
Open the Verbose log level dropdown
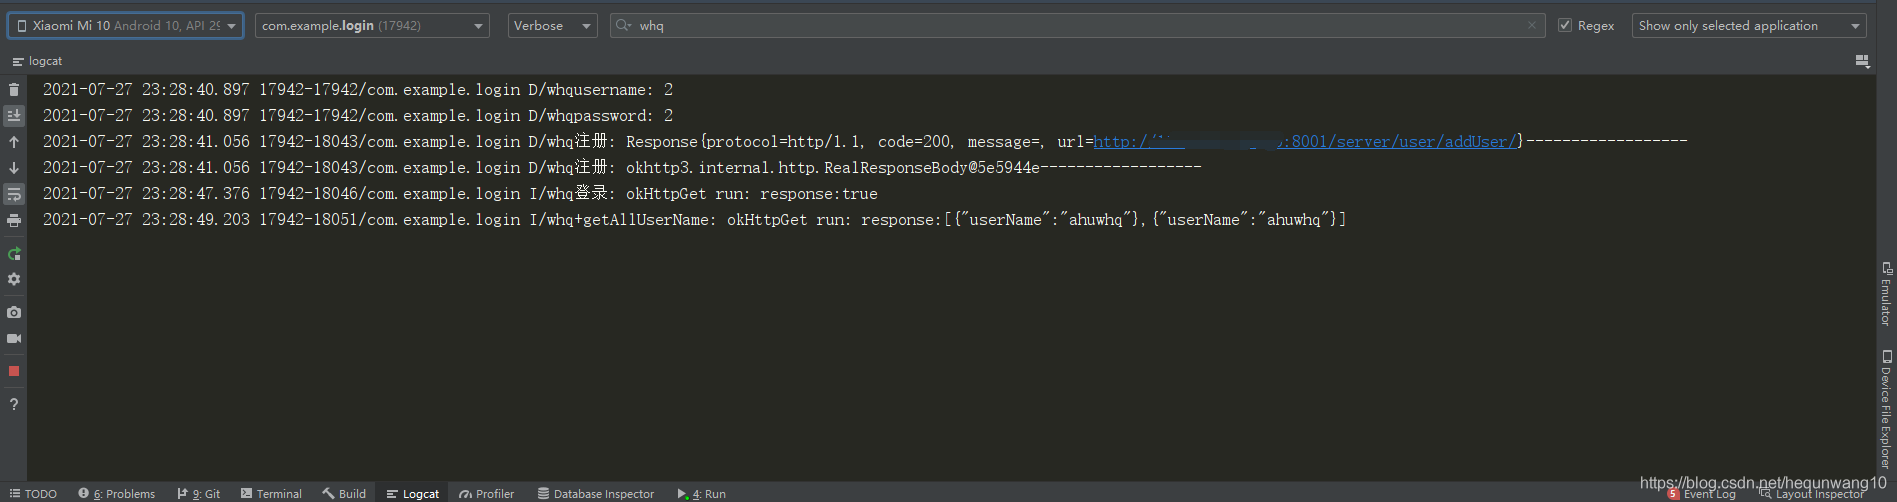[553, 26]
